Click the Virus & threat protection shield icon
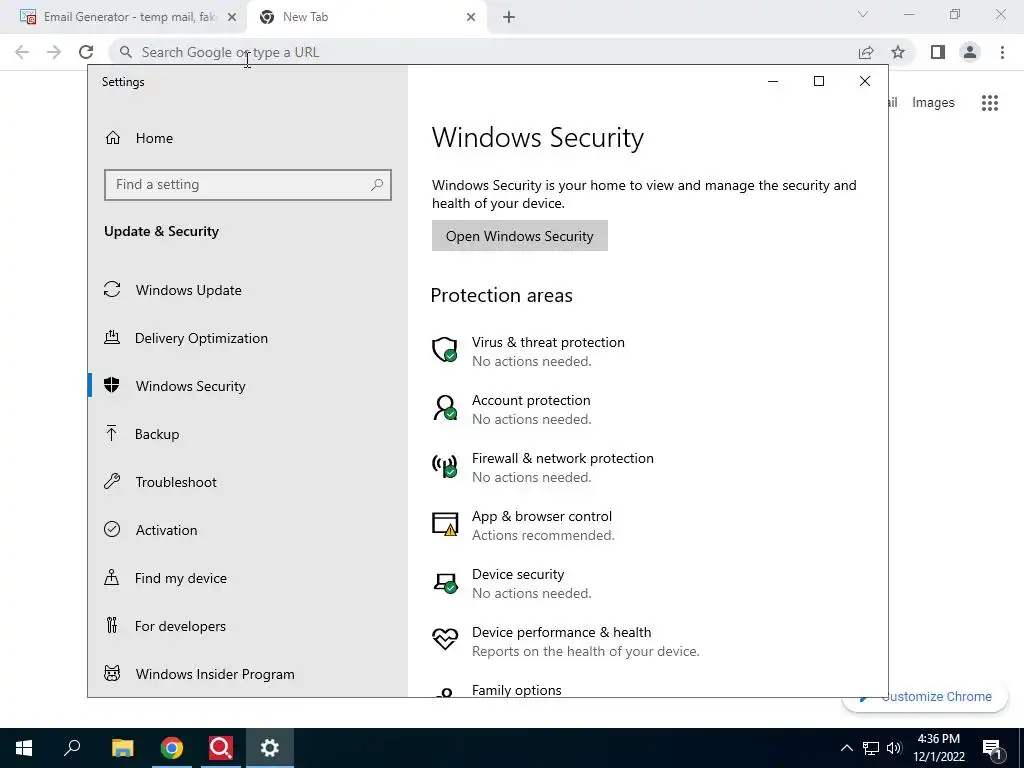The width and height of the screenshot is (1024, 768). tap(445, 349)
